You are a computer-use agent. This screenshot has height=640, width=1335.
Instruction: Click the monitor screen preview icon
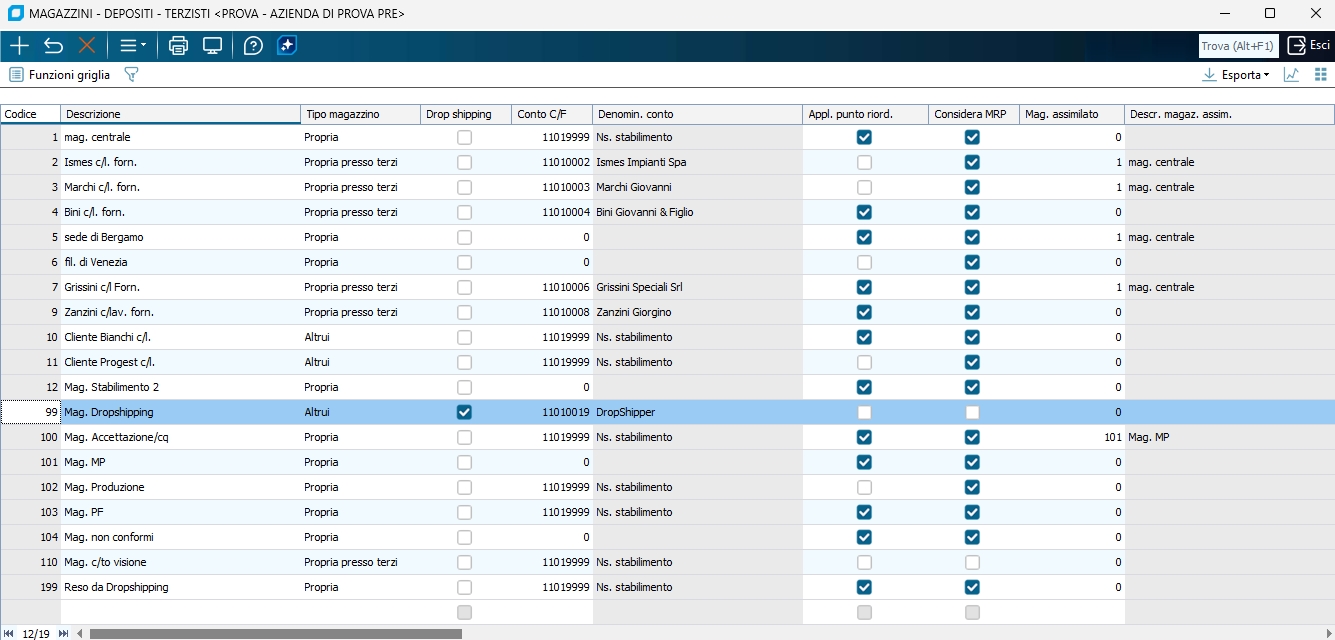click(x=212, y=46)
